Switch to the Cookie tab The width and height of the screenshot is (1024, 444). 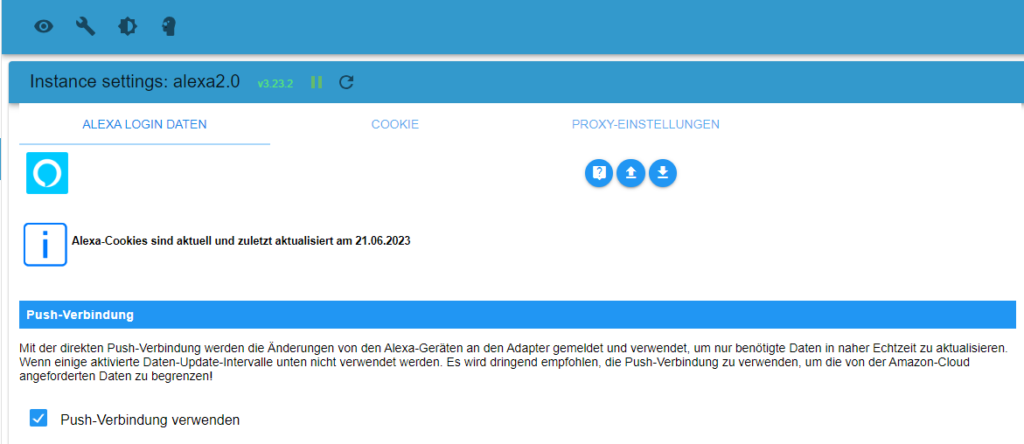(x=395, y=124)
